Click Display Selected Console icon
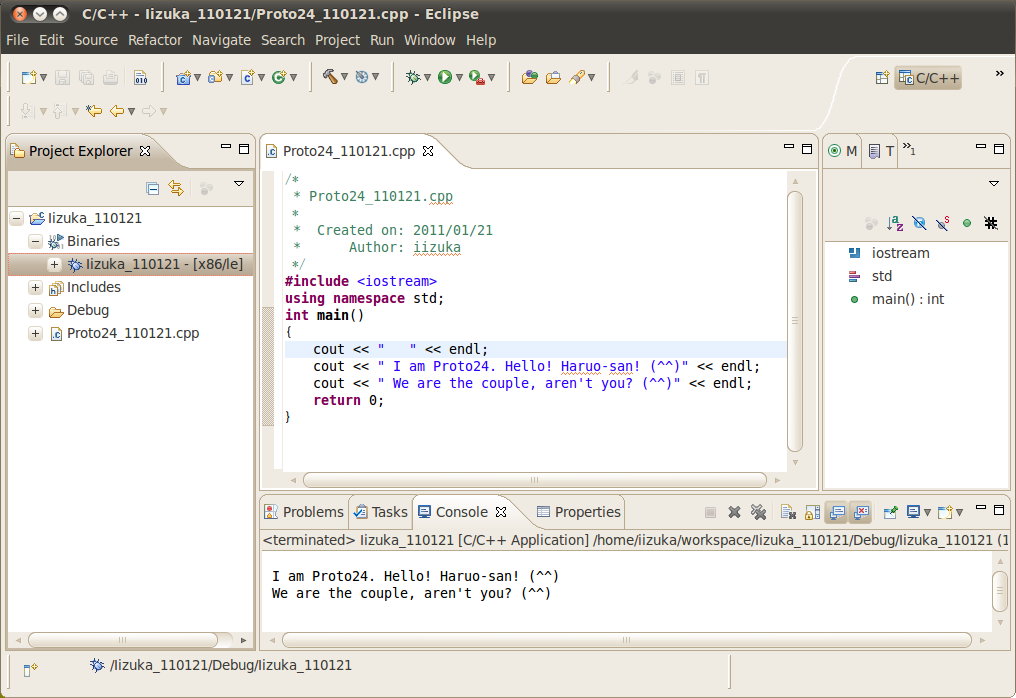Viewport: 1016px width, 698px height. pyautogui.click(x=914, y=513)
